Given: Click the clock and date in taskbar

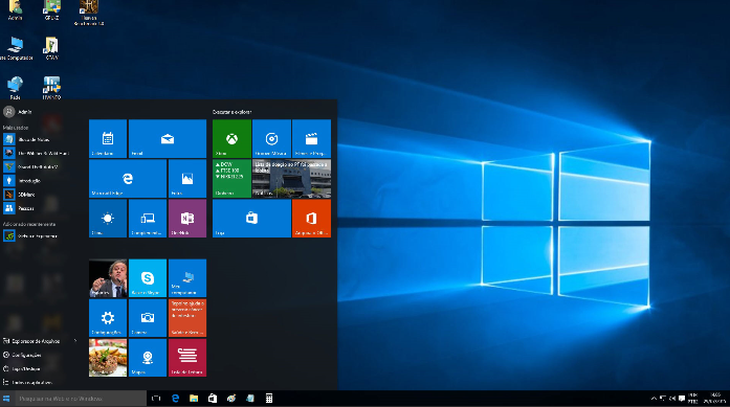Looking at the screenshot, I should (x=715, y=398).
